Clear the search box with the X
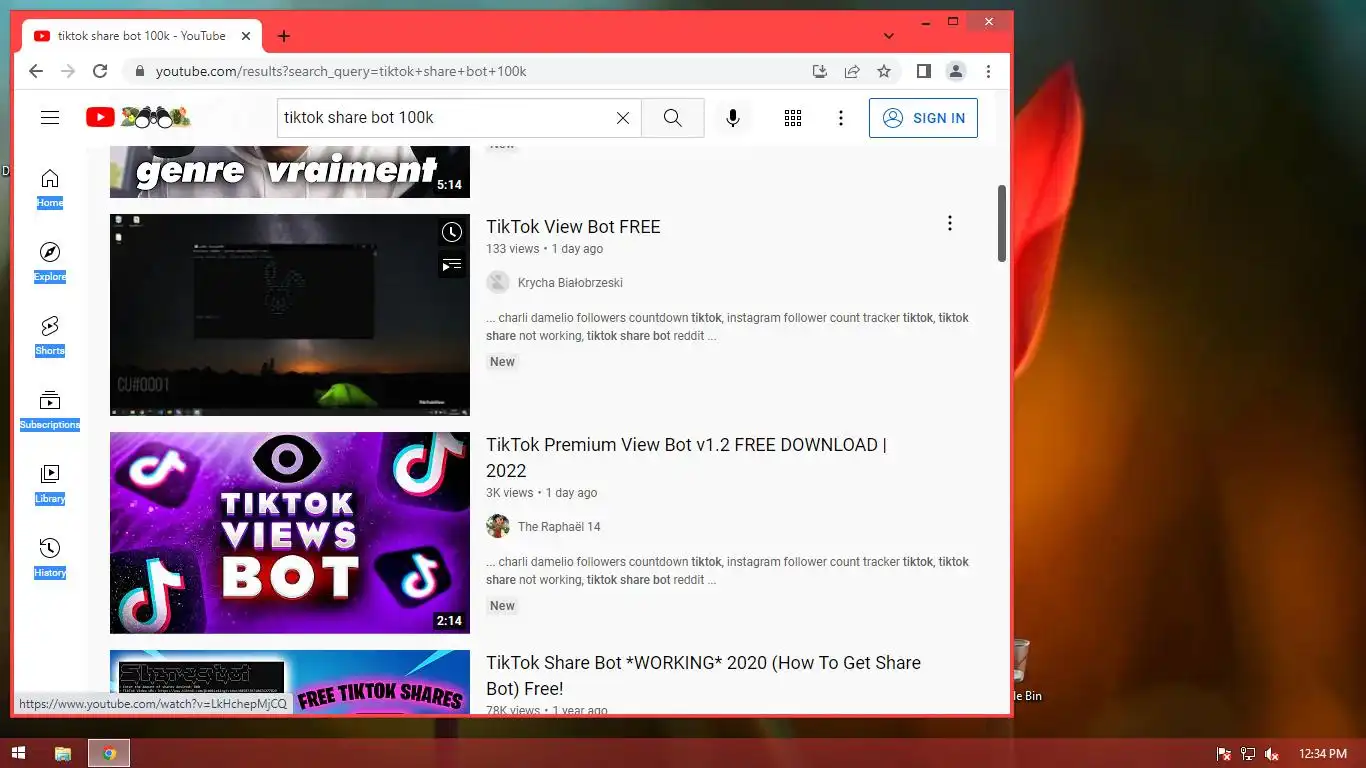The width and height of the screenshot is (1366, 768). point(622,118)
